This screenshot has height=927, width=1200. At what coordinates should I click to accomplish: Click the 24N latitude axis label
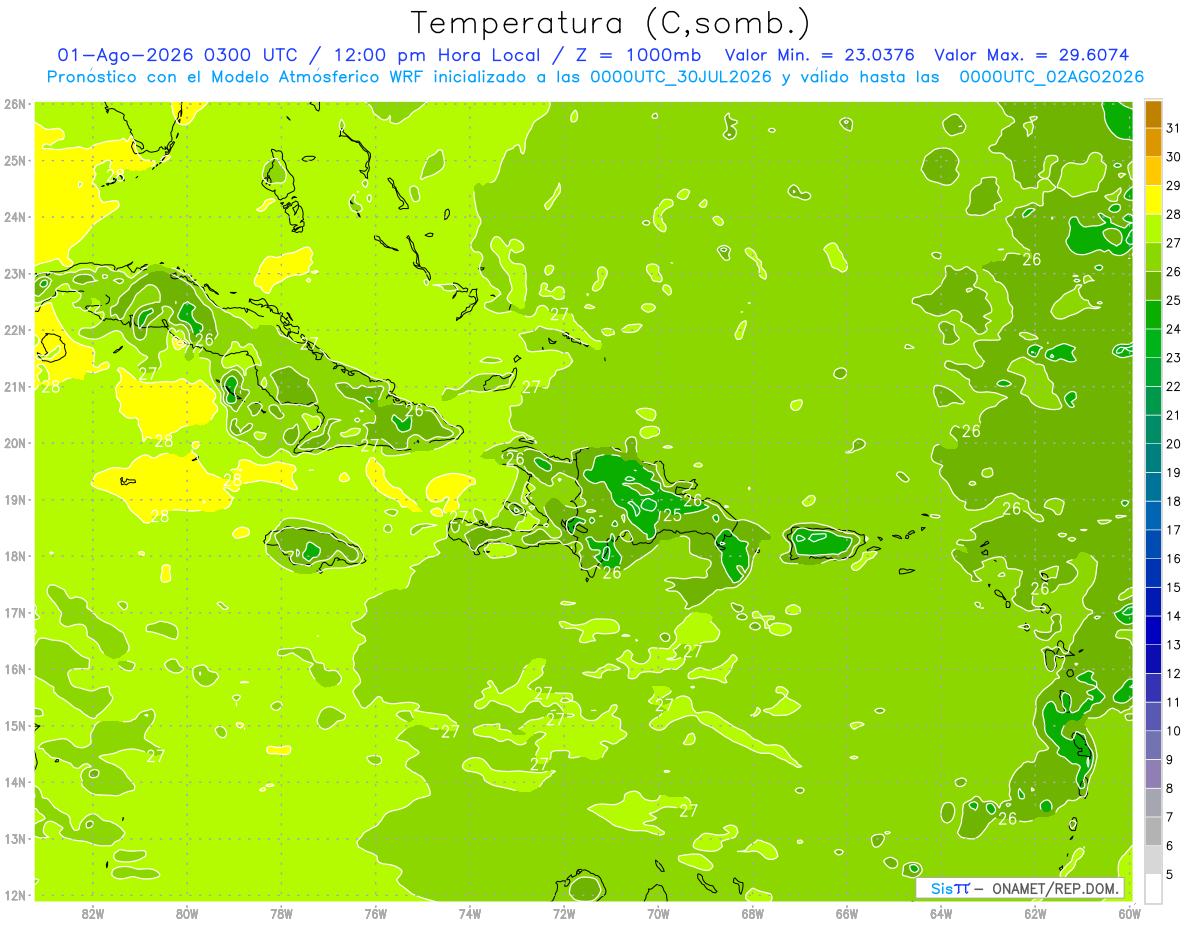[x=15, y=217]
